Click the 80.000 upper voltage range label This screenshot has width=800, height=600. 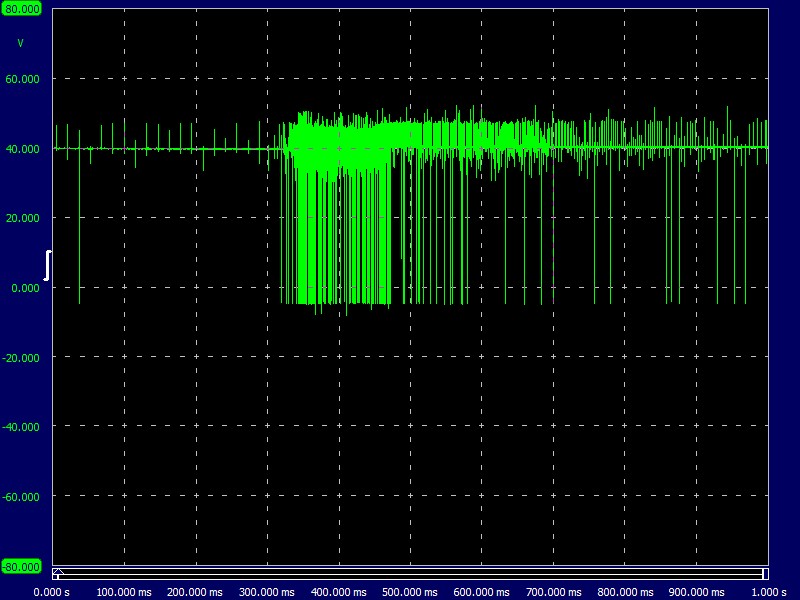coord(21,9)
